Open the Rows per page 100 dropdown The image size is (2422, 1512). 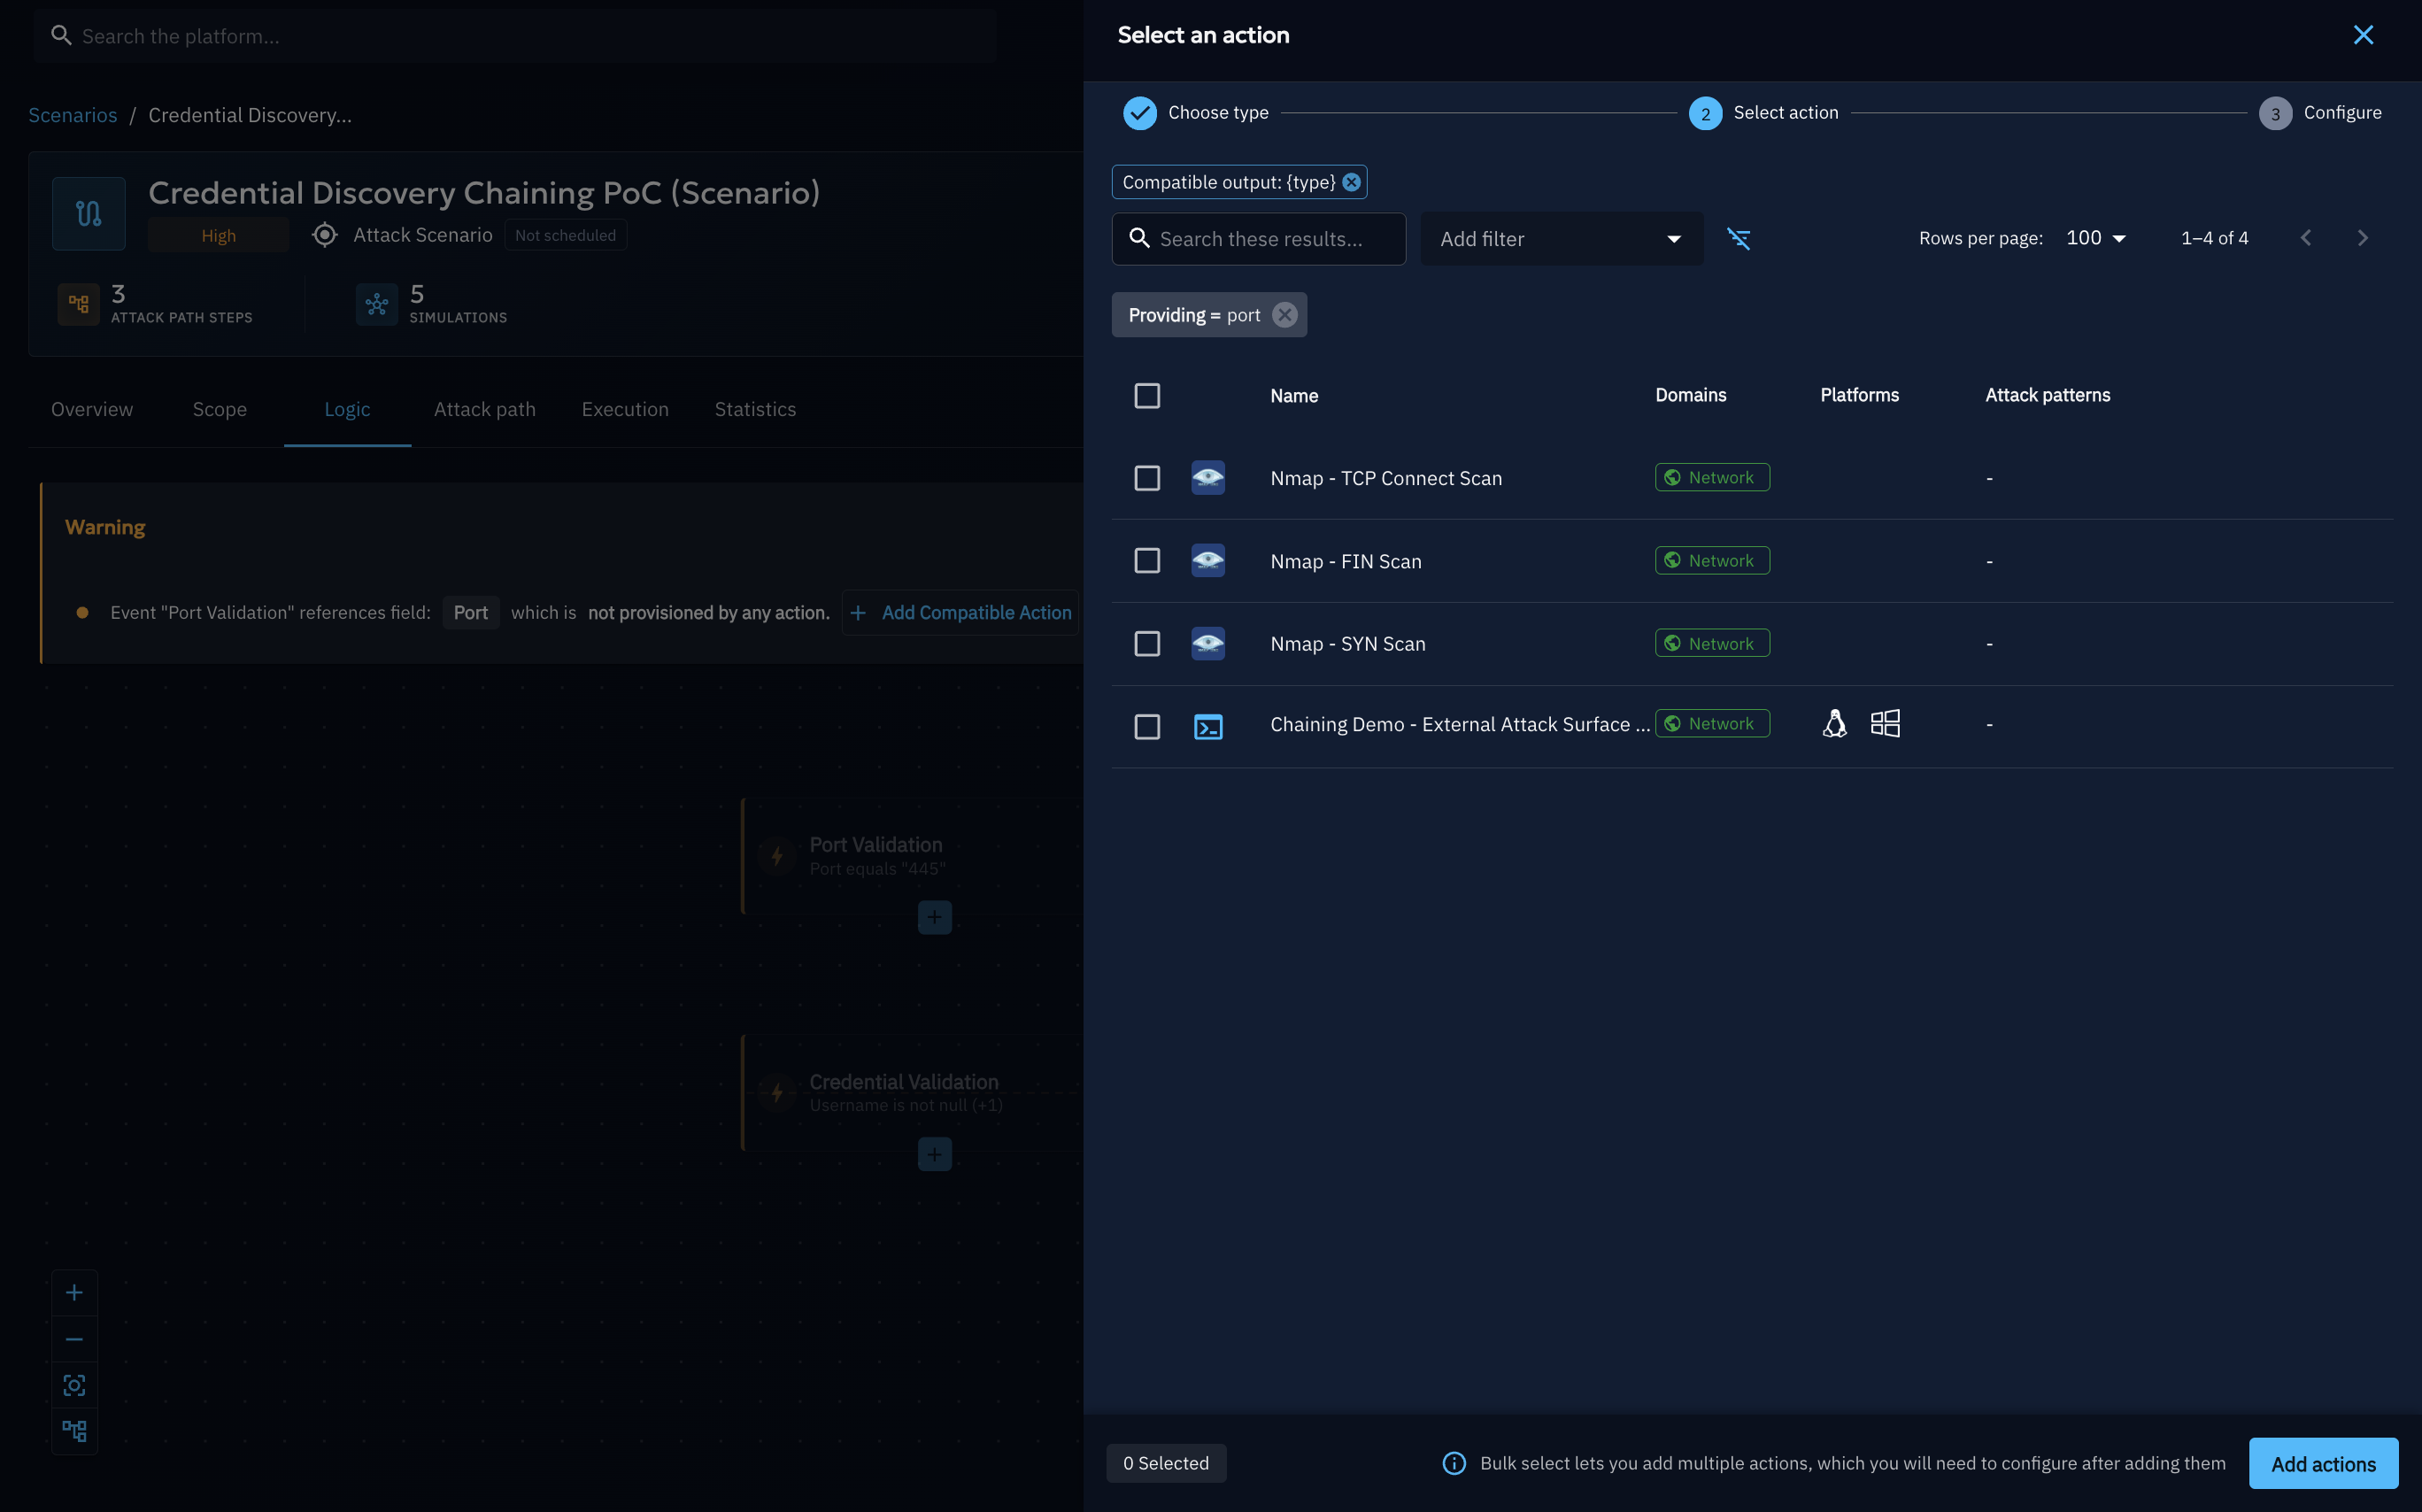(x=2095, y=238)
